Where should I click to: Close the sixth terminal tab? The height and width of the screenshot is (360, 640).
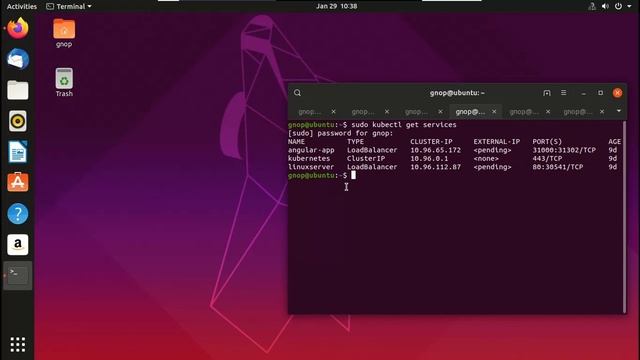[602, 111]
